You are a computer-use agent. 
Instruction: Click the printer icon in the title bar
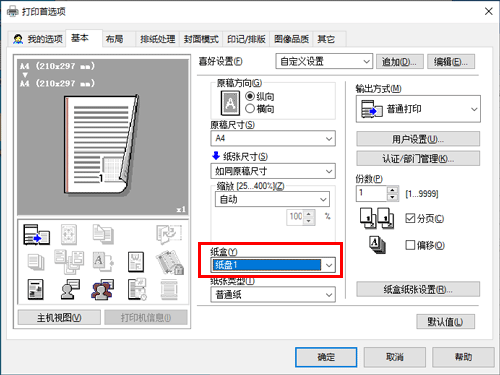pyautogui.click(x=13, y=12)
